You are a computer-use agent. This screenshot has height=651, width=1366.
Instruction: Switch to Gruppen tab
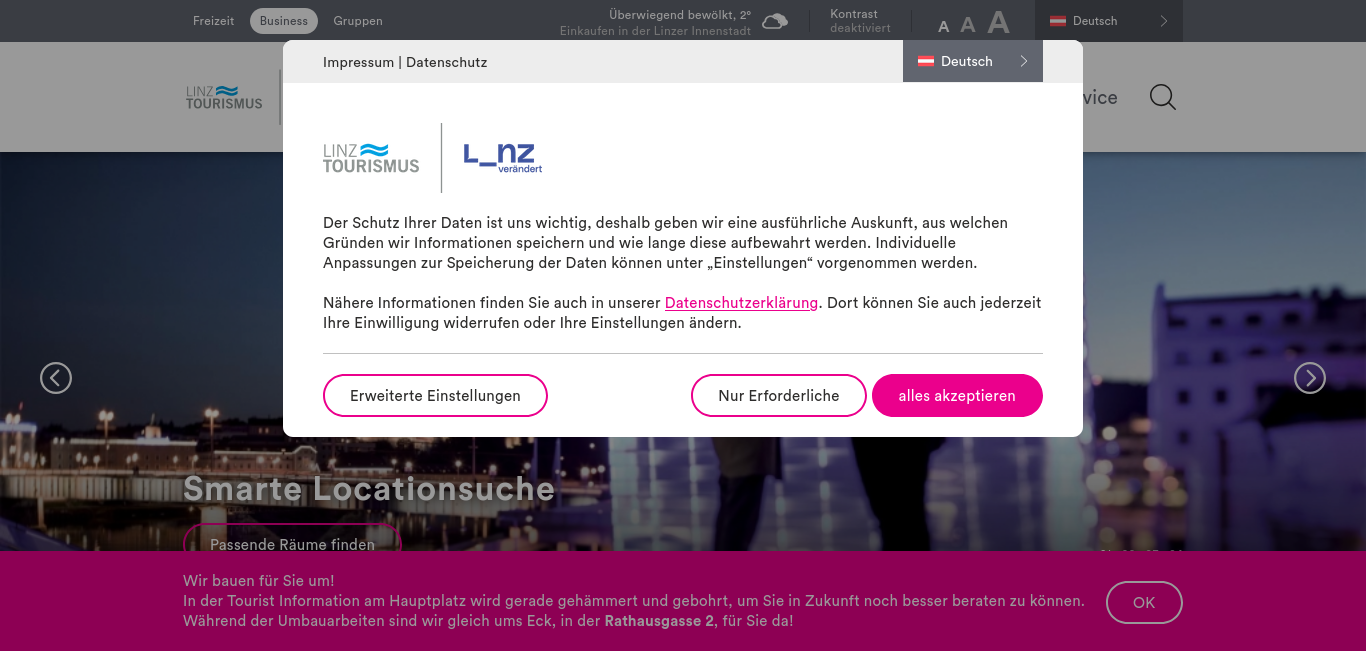358,21
